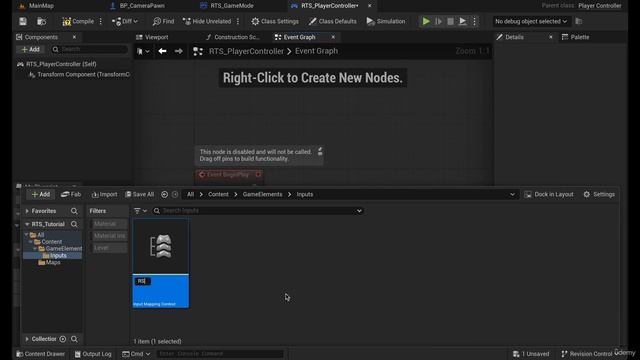
Task: Go forward in content browser history
Action: [x=175, y=195]
